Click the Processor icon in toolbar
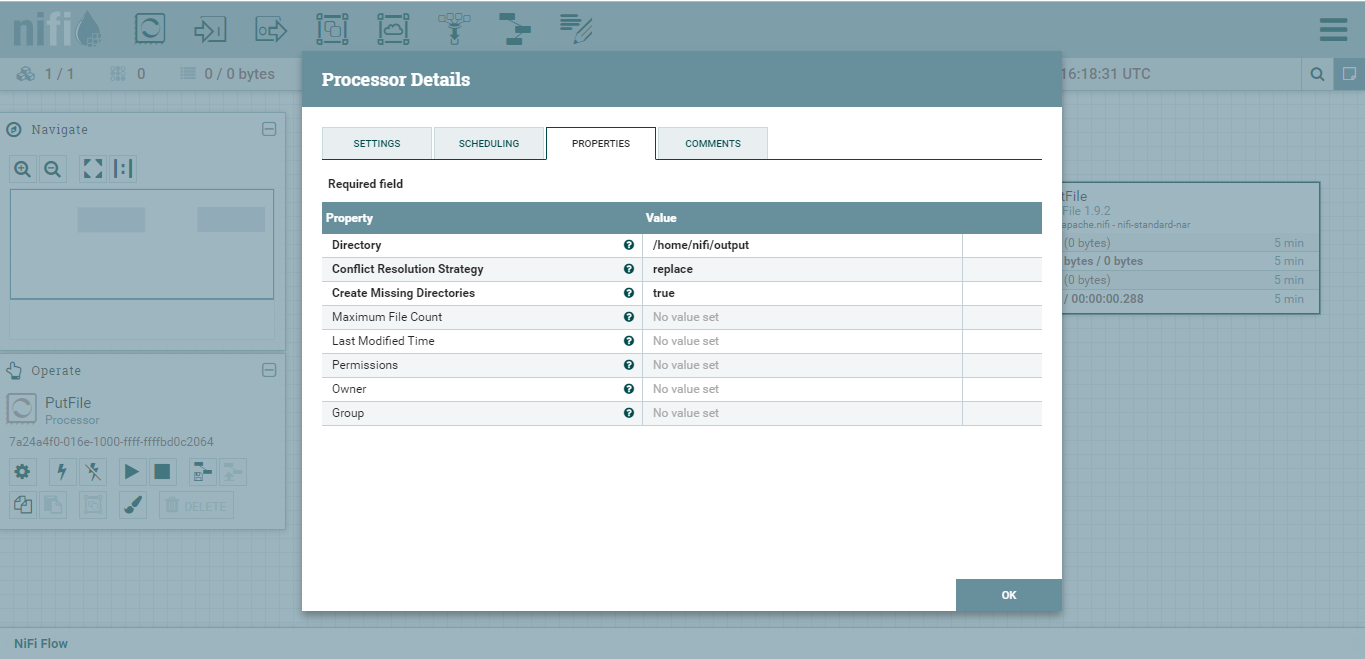Viewport: 1365px width, 659px height. [x=150, y=29]
